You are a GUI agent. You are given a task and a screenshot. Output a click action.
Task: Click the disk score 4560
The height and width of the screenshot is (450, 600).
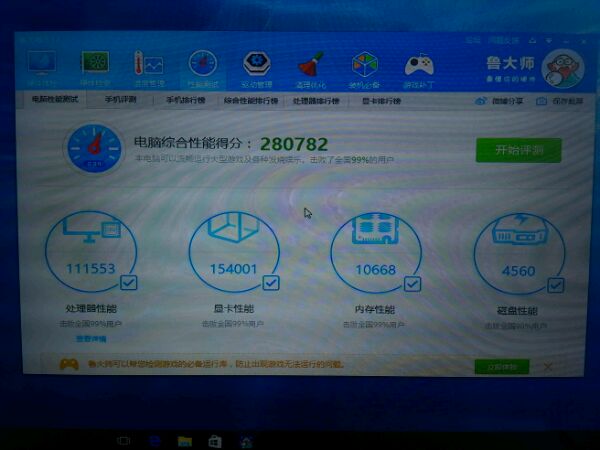(518, 271)
